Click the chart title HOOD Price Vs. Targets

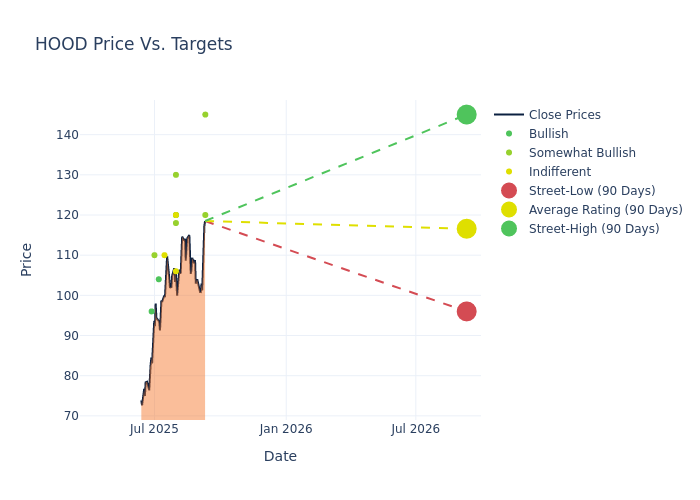pyautogui.click(x=134, y=45)
